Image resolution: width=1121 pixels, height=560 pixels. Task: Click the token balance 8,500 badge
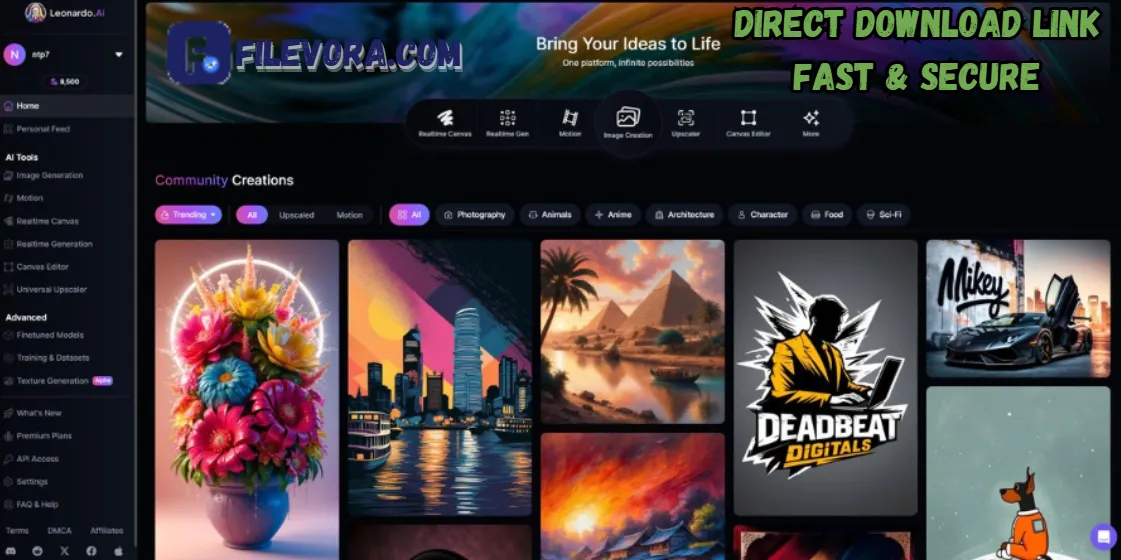[64, 82]
